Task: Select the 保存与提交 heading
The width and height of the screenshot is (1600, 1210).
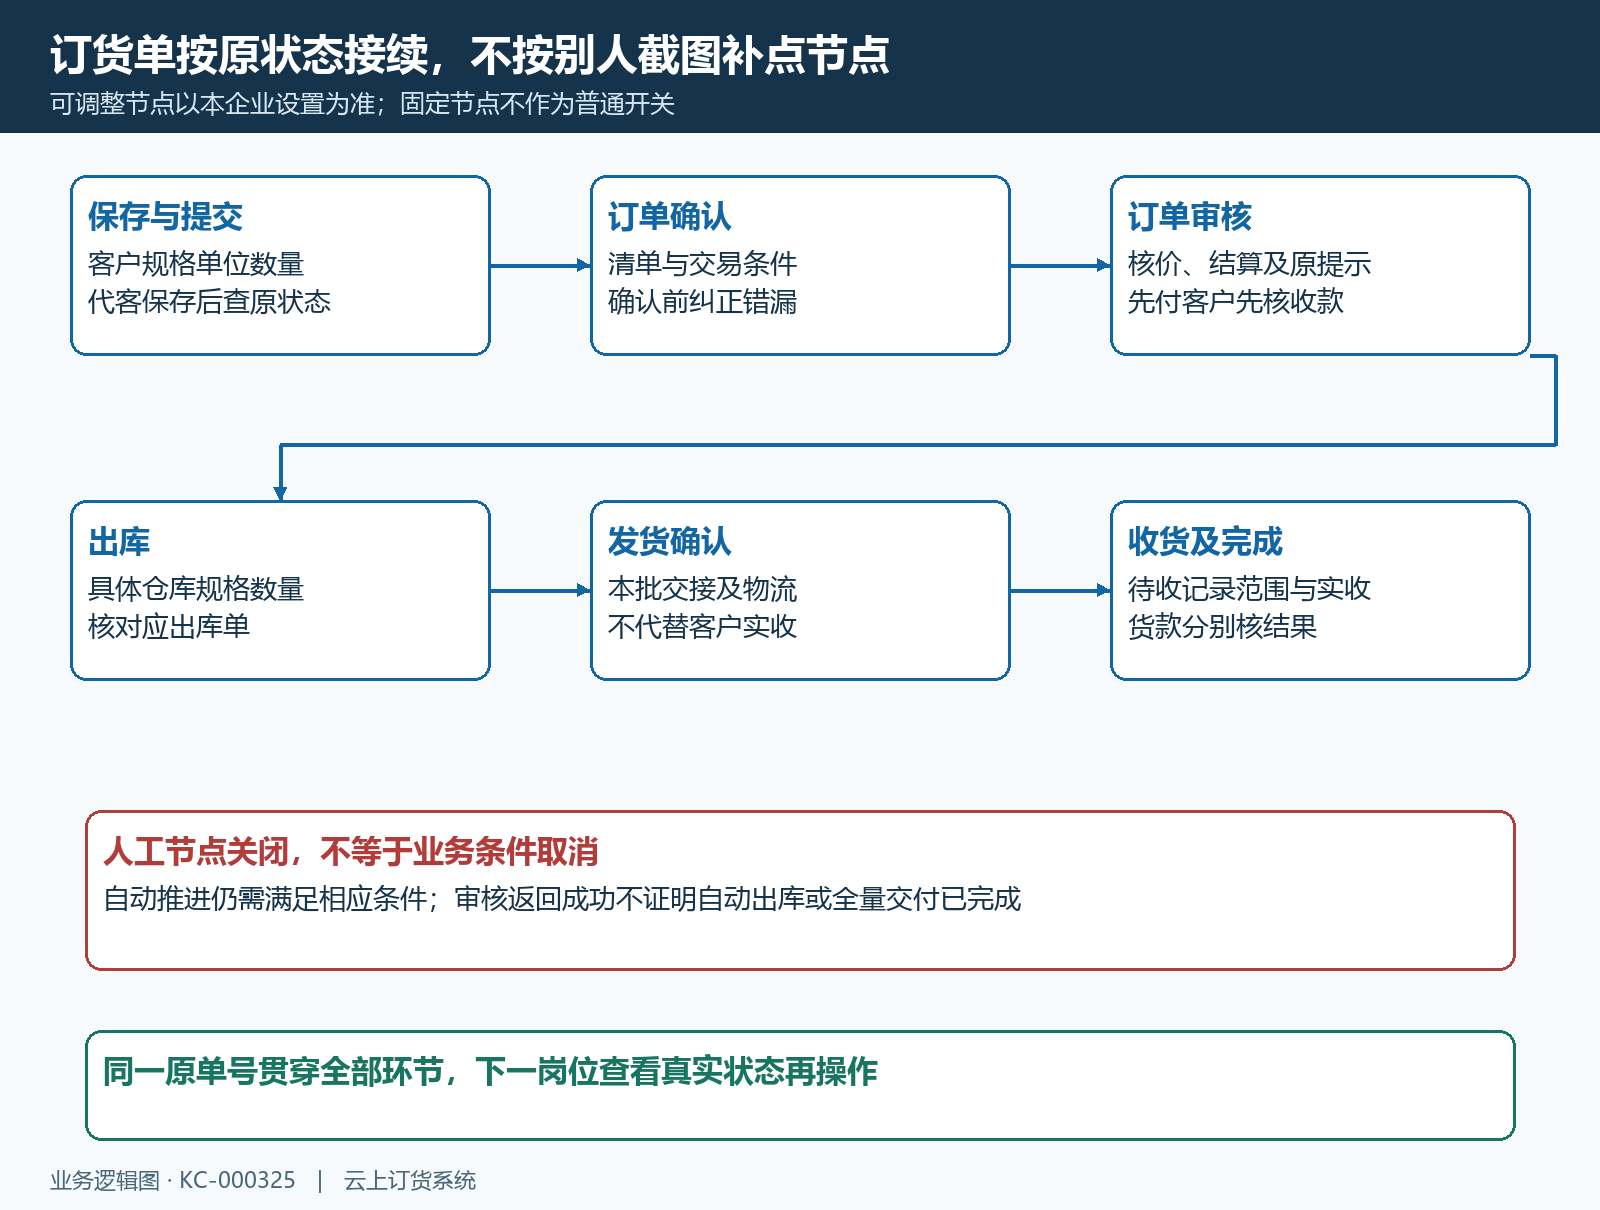Action: [165, 216]
